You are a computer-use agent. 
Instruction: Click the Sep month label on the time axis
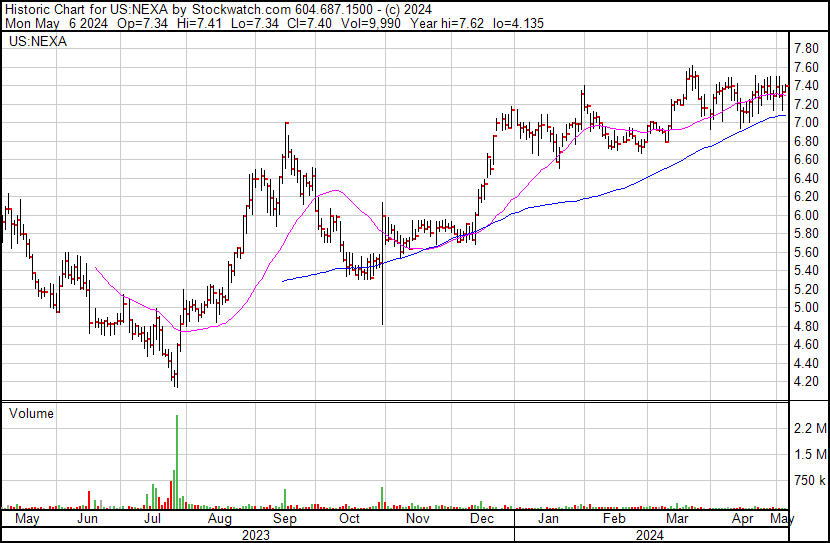click(285, 519)
